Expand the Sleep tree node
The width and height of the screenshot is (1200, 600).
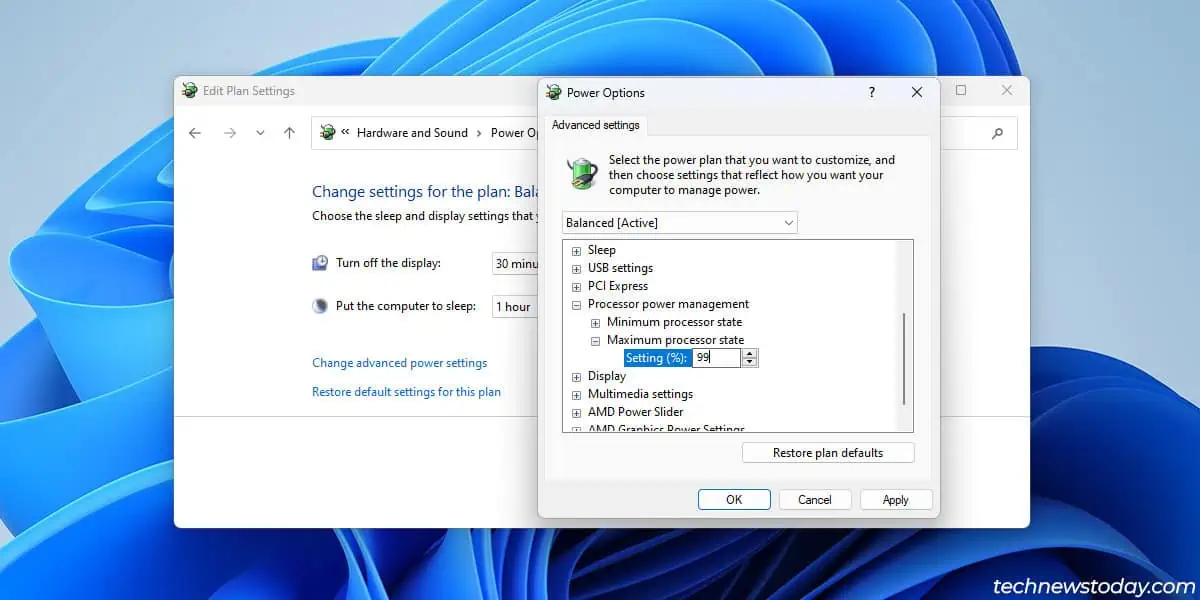coord(576,251)
